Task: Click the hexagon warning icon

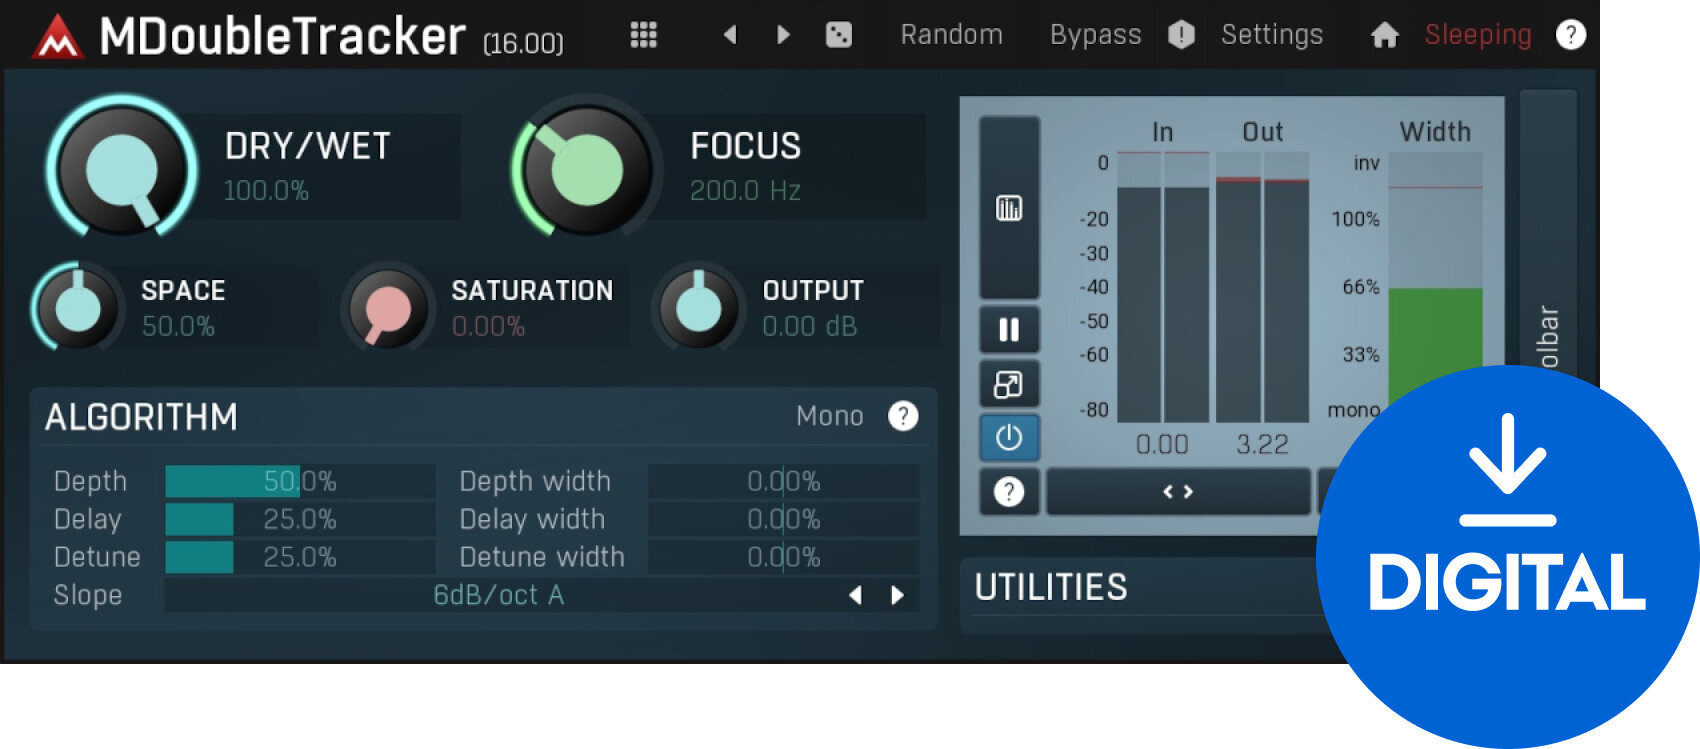Action: 1181,35
